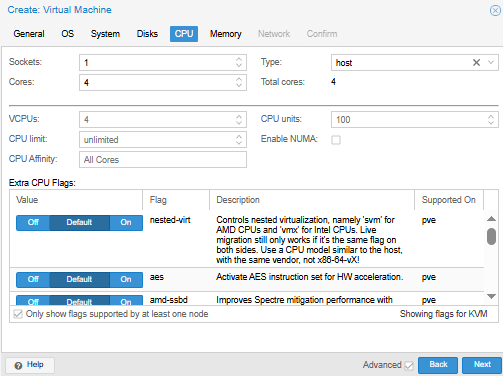Click the Sockets spinner arrows
The height and width of the screenshot is (376, 503).
[x=239, y=62]
